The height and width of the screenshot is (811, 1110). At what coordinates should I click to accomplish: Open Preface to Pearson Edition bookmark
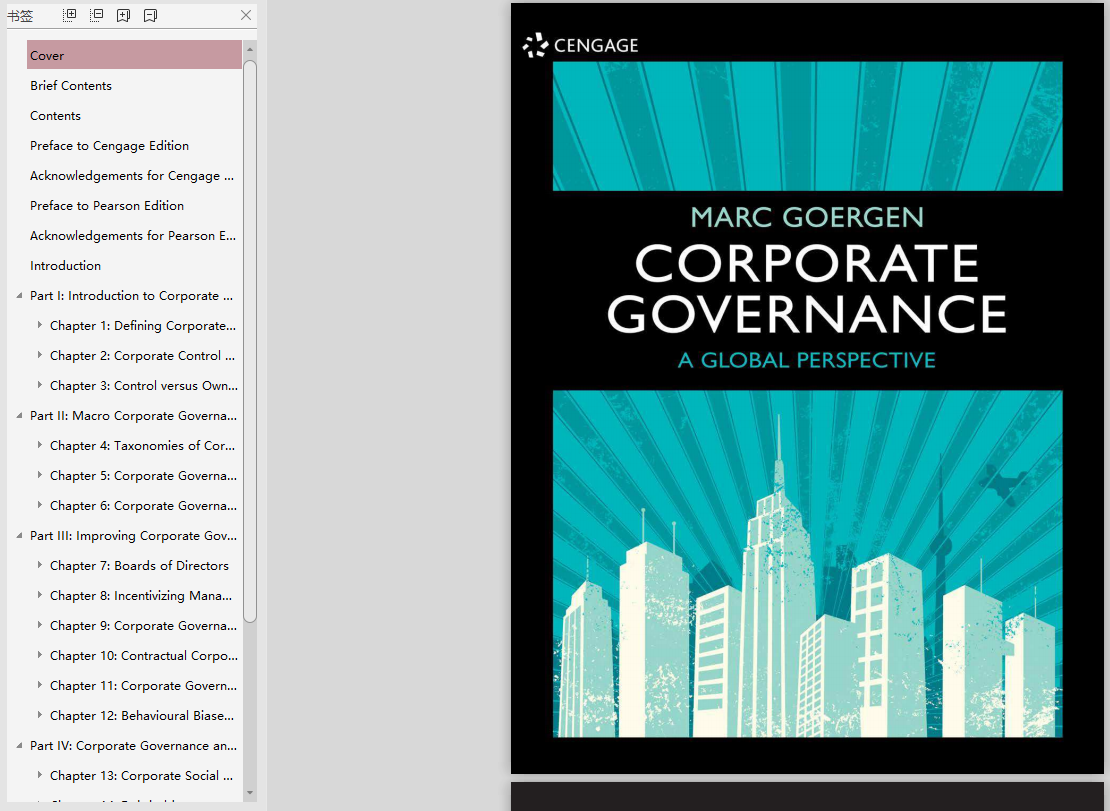pyautogui.click(x=107, y=205)
